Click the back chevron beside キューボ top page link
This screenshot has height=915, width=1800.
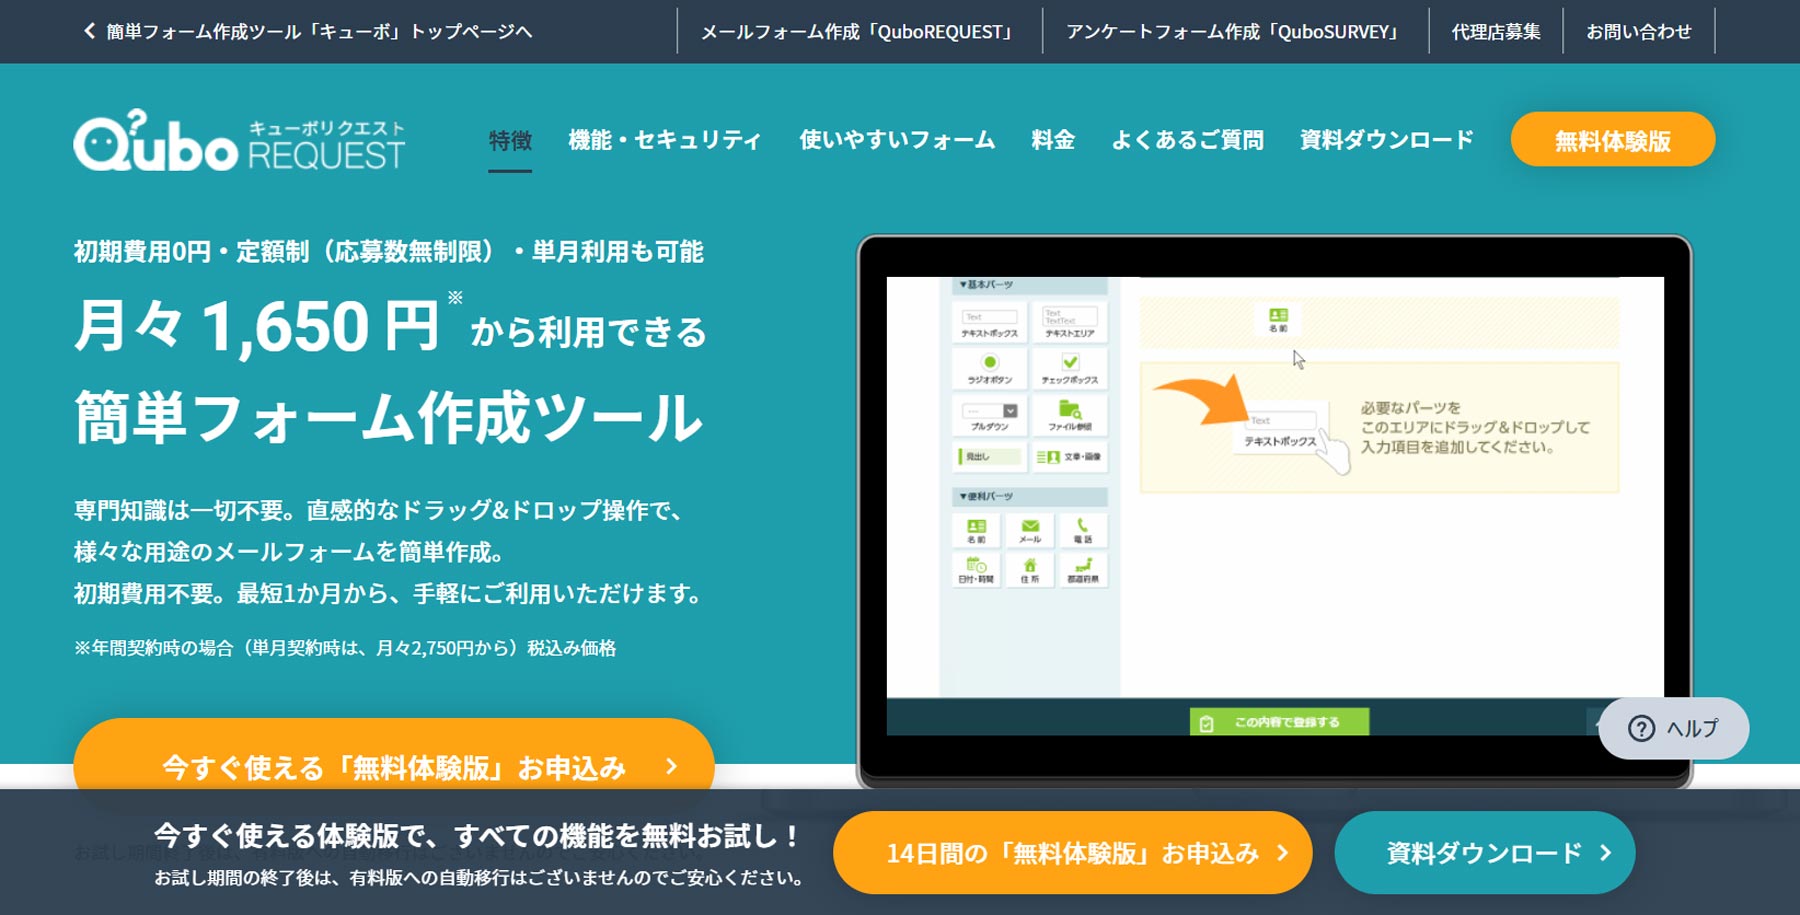[89, 31]
